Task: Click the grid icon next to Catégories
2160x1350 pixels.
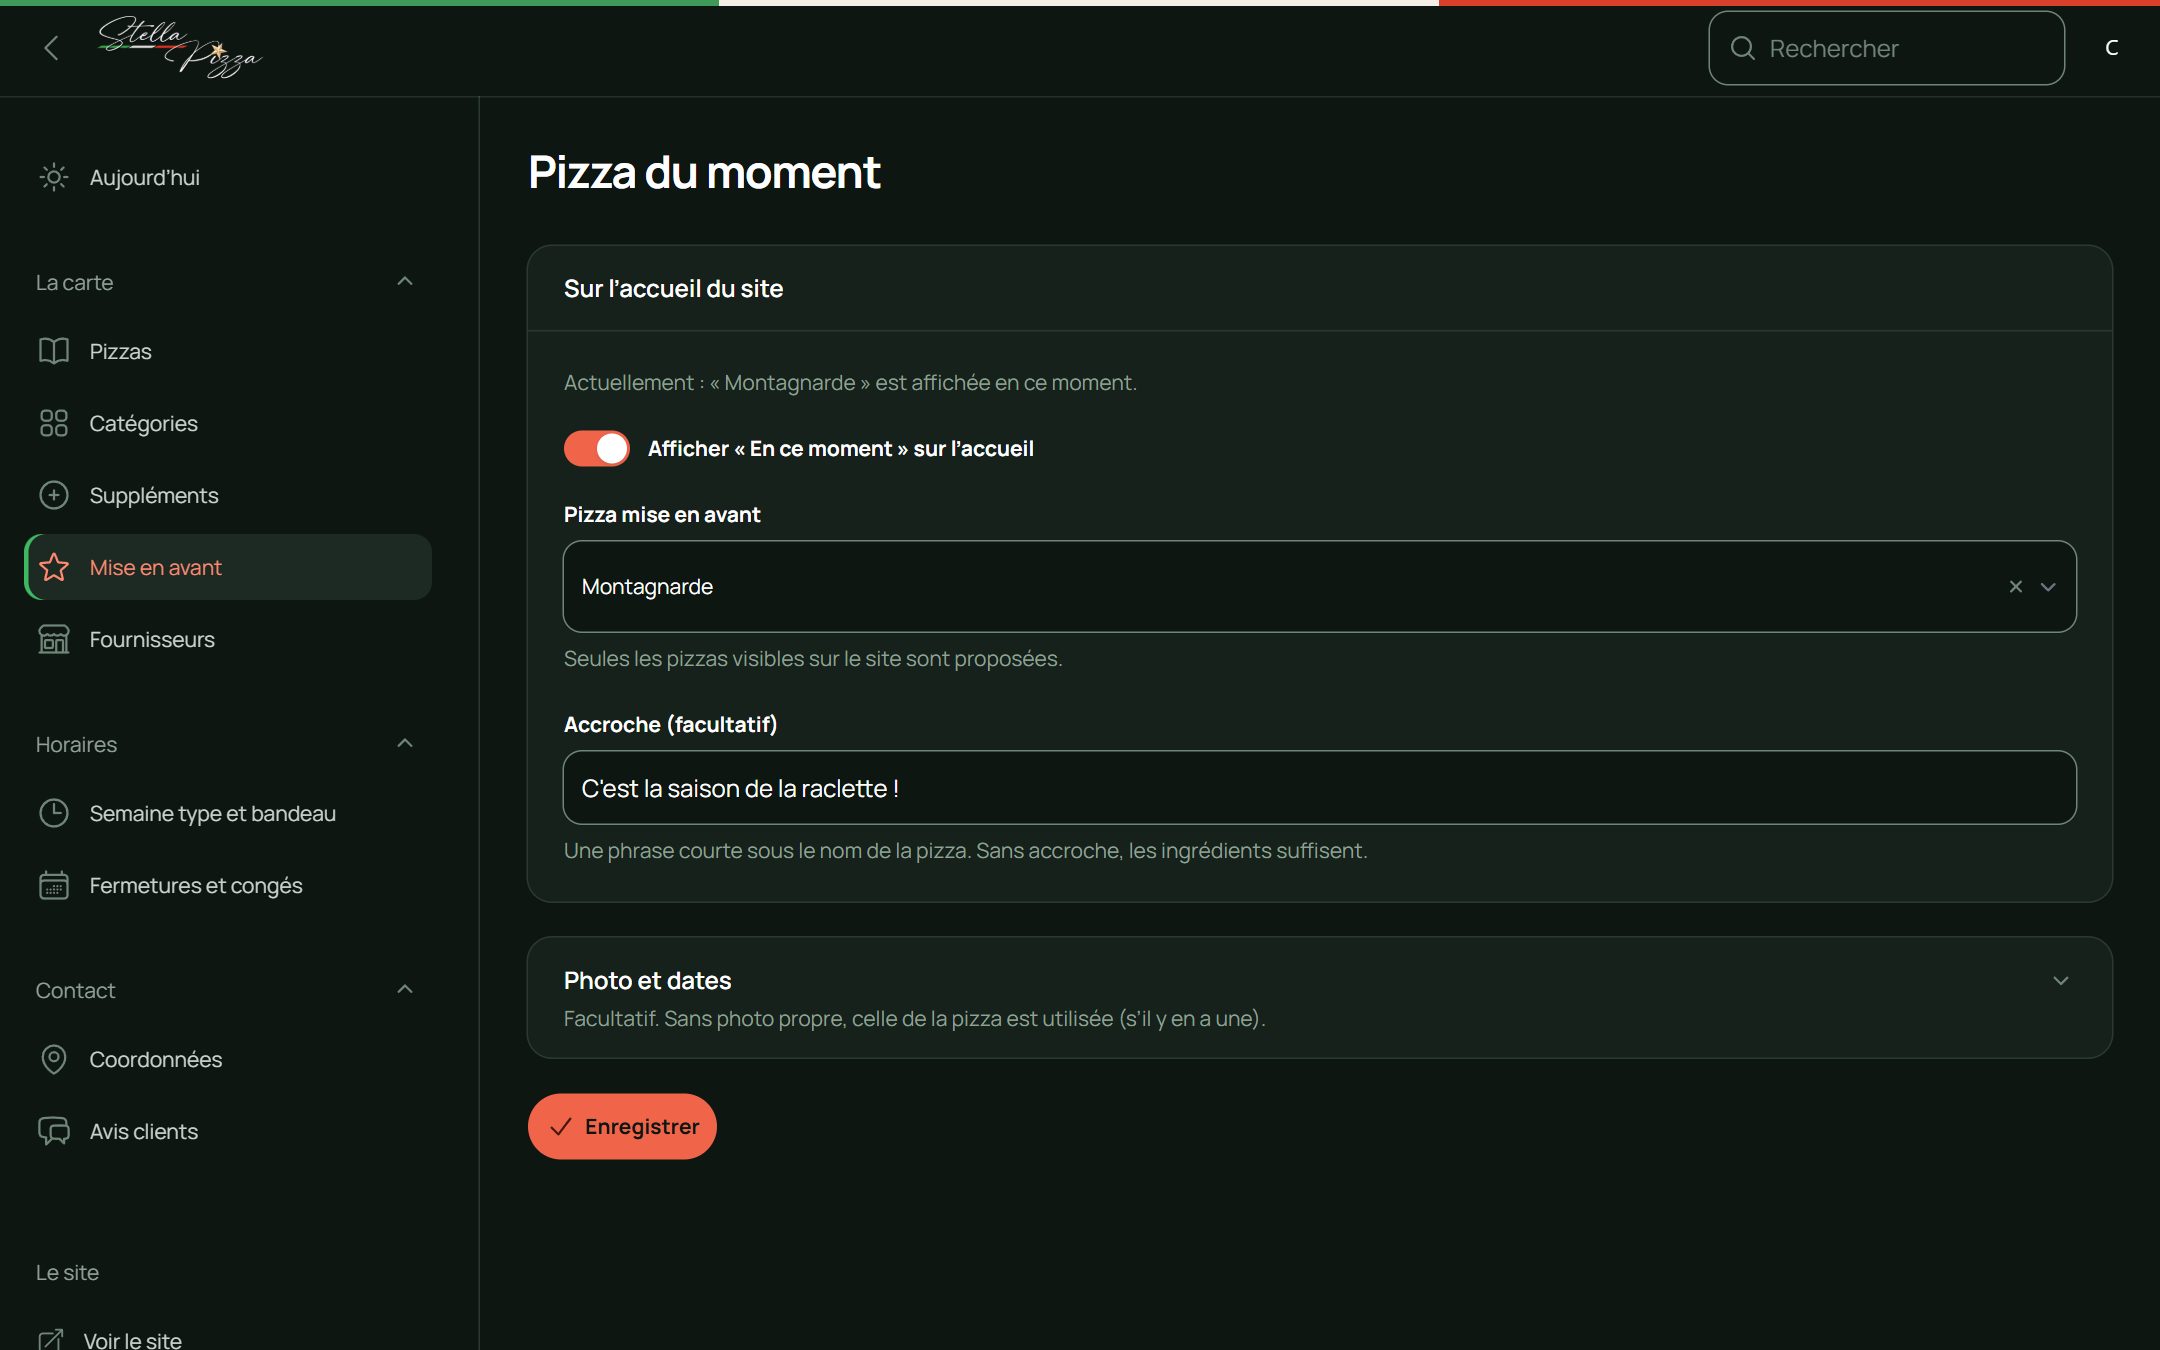Action: (x=54, y=423)
